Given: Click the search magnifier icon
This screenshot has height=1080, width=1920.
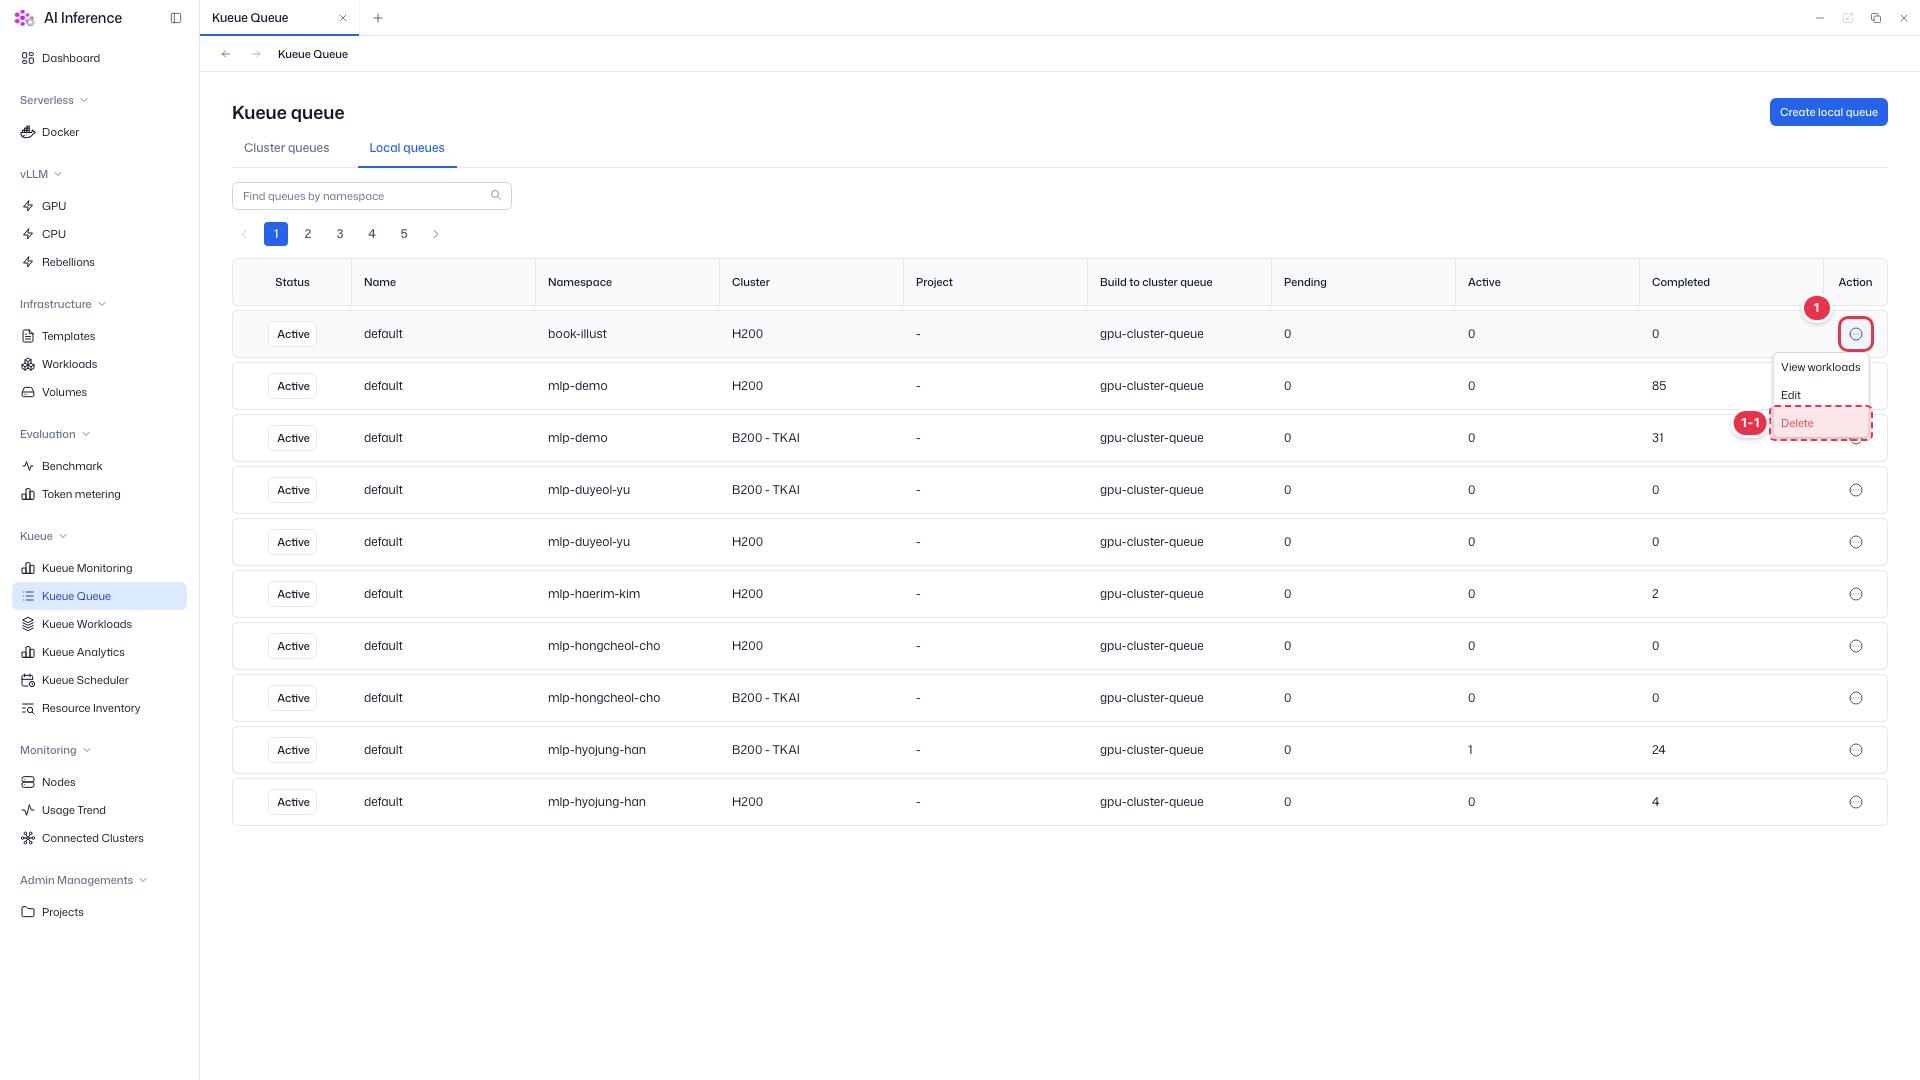Looking at the screenshot, I should click(x=496, y=195).
